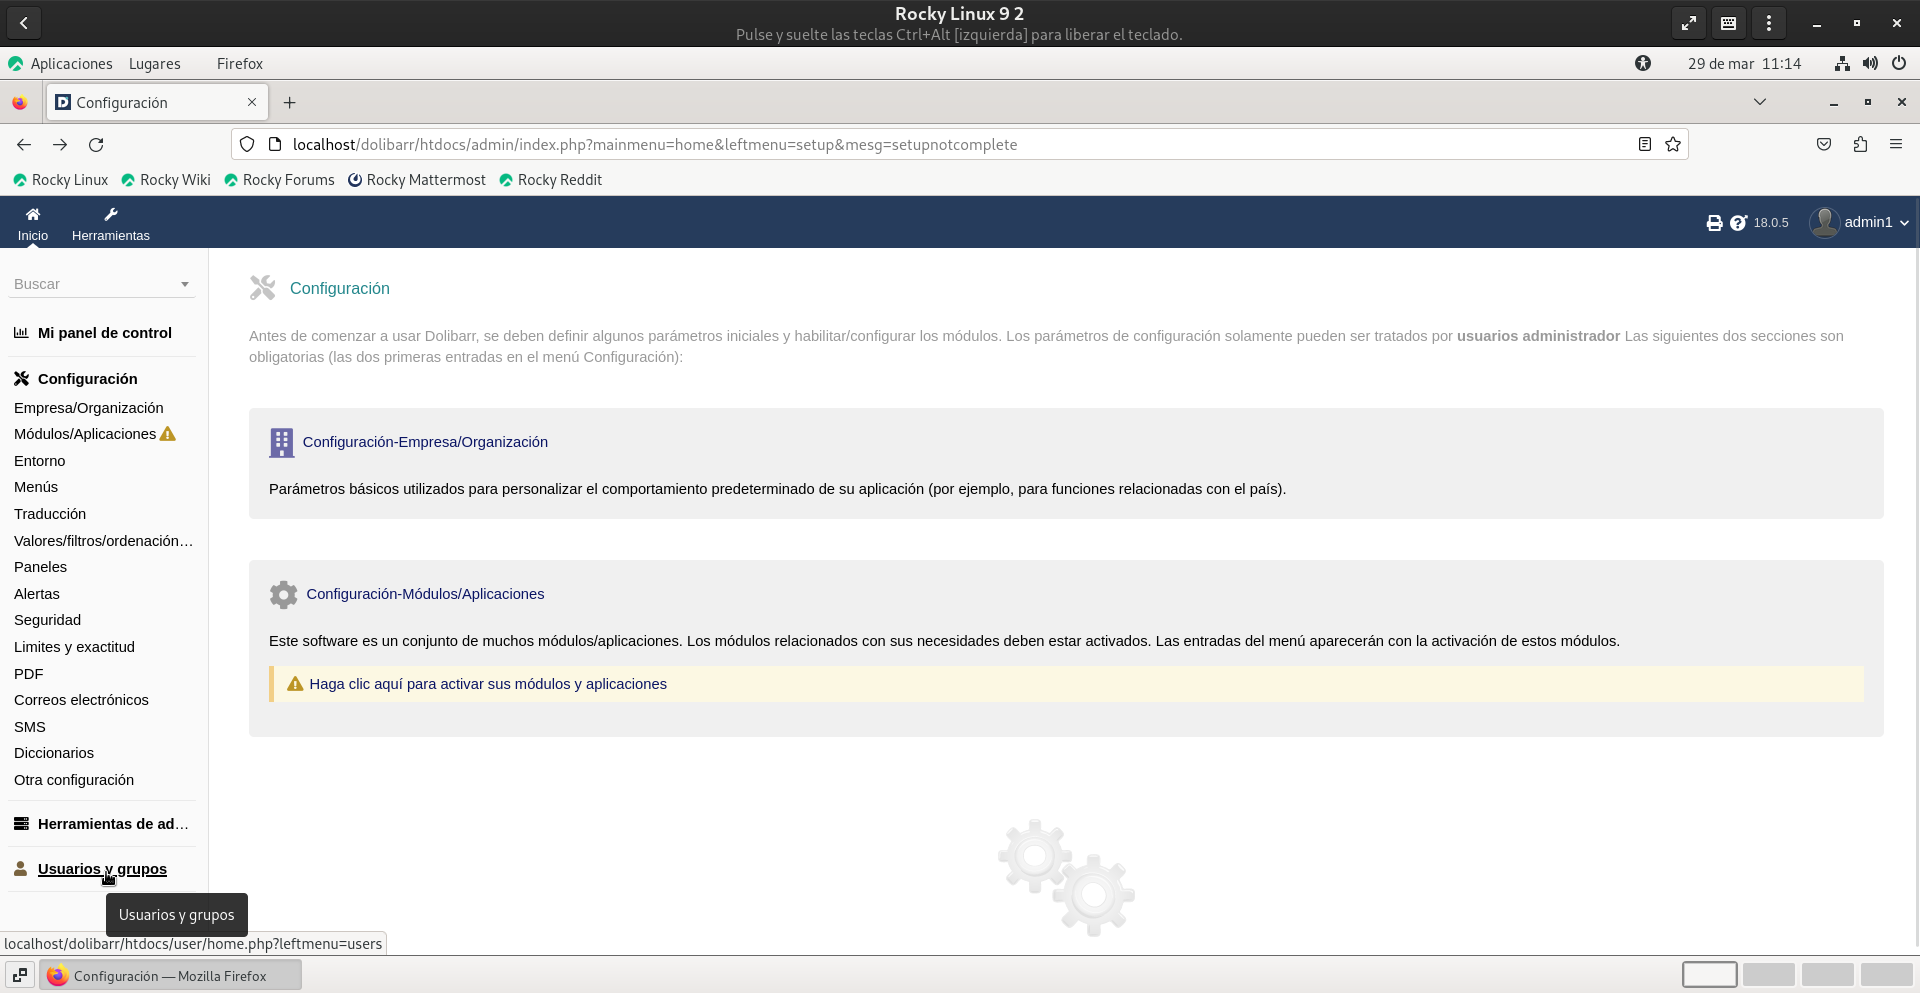Open the Configuración-Empresa/Organización link
Screen dimensions: 1920x993
coord(425,442)
